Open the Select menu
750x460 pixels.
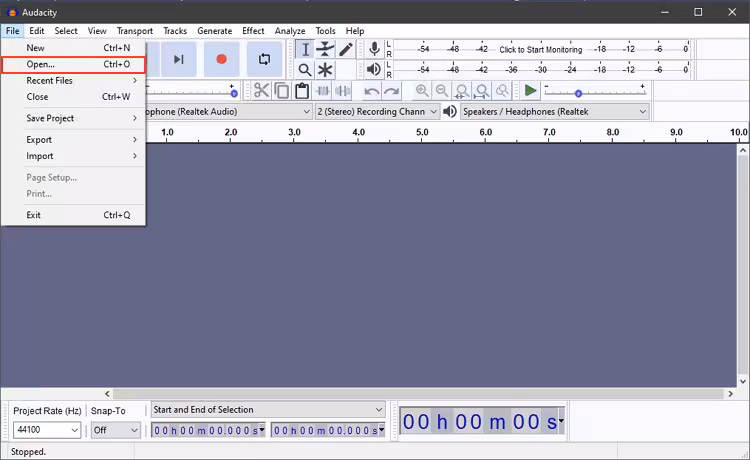pos(66,31)
